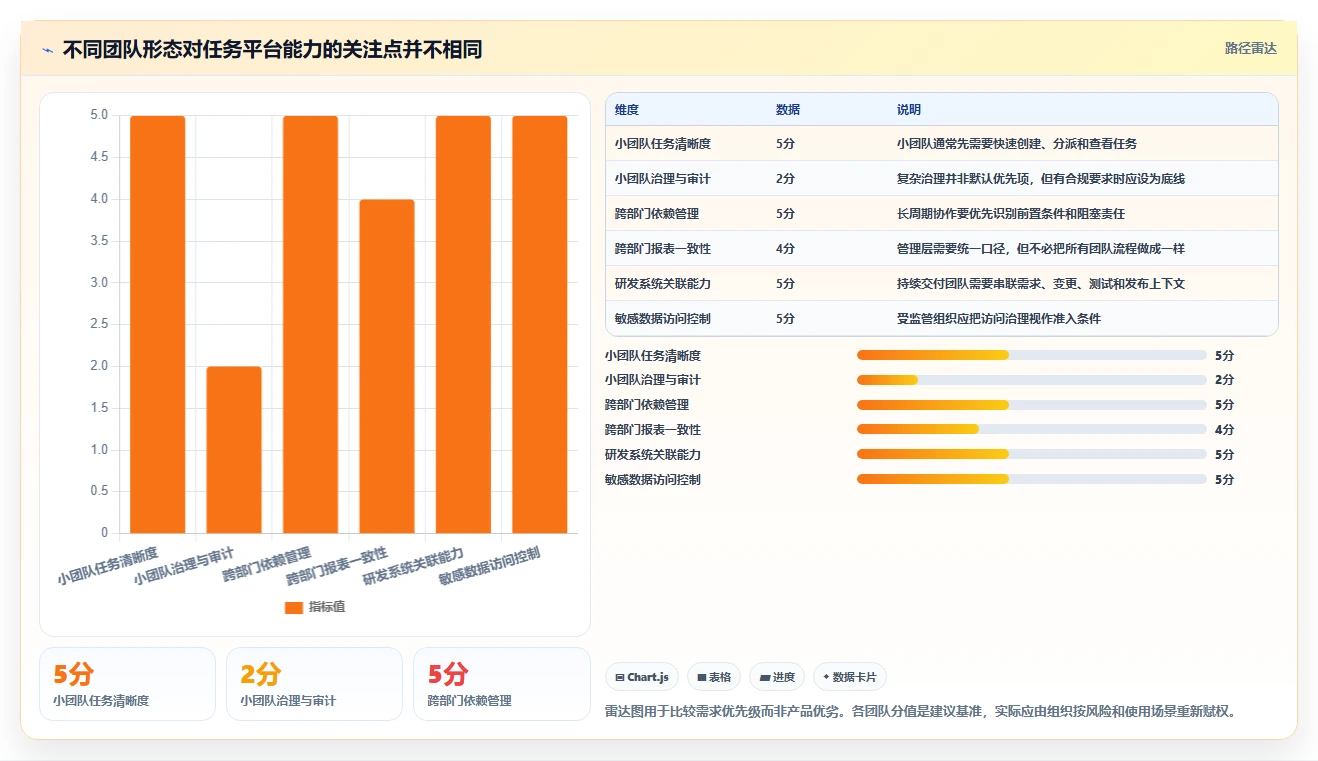This screenshot has width=1318, height=761.
Task: Click the 4分 value in the table
Action: click(x=785, y=249)
